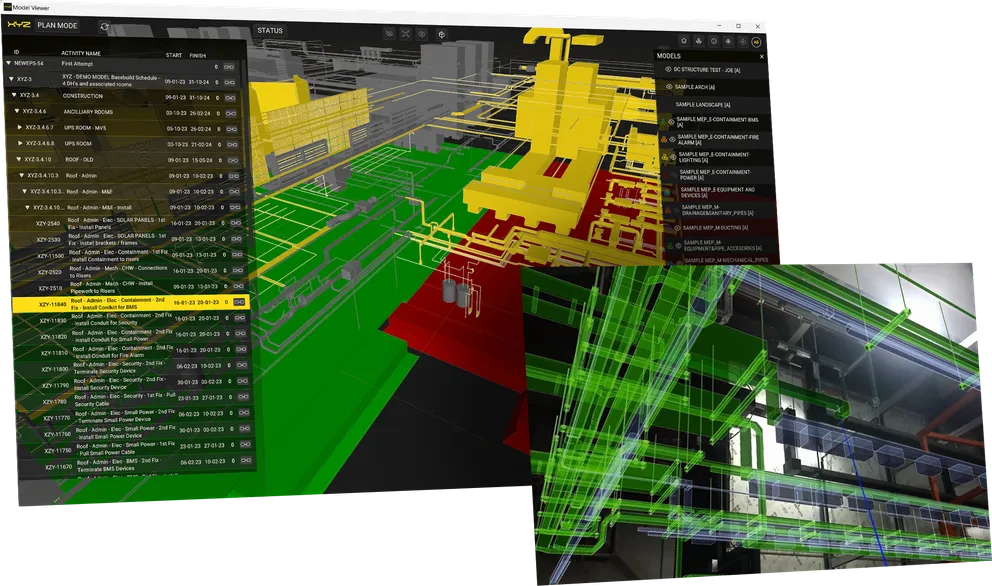Collapse the NEWEPS-54 First Attempt row
Viewport: 992px width, 586px height.
pyautogui.click(x=9, y=63)
